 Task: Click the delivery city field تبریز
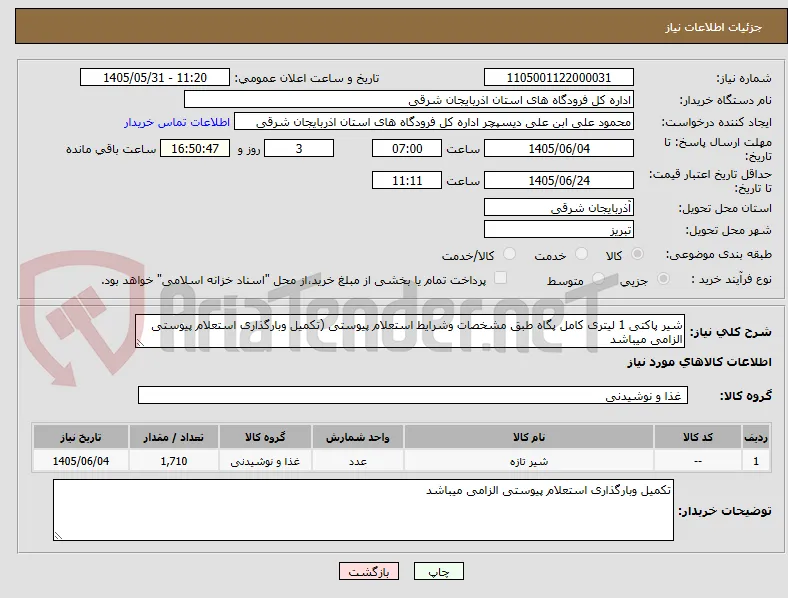tap(559, 229)
